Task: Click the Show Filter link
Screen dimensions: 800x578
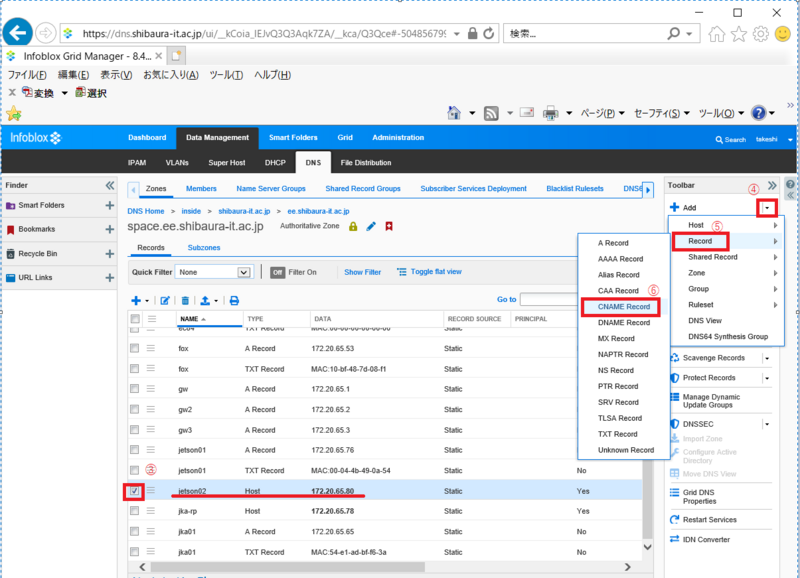Action: click(x=362, y=272)
